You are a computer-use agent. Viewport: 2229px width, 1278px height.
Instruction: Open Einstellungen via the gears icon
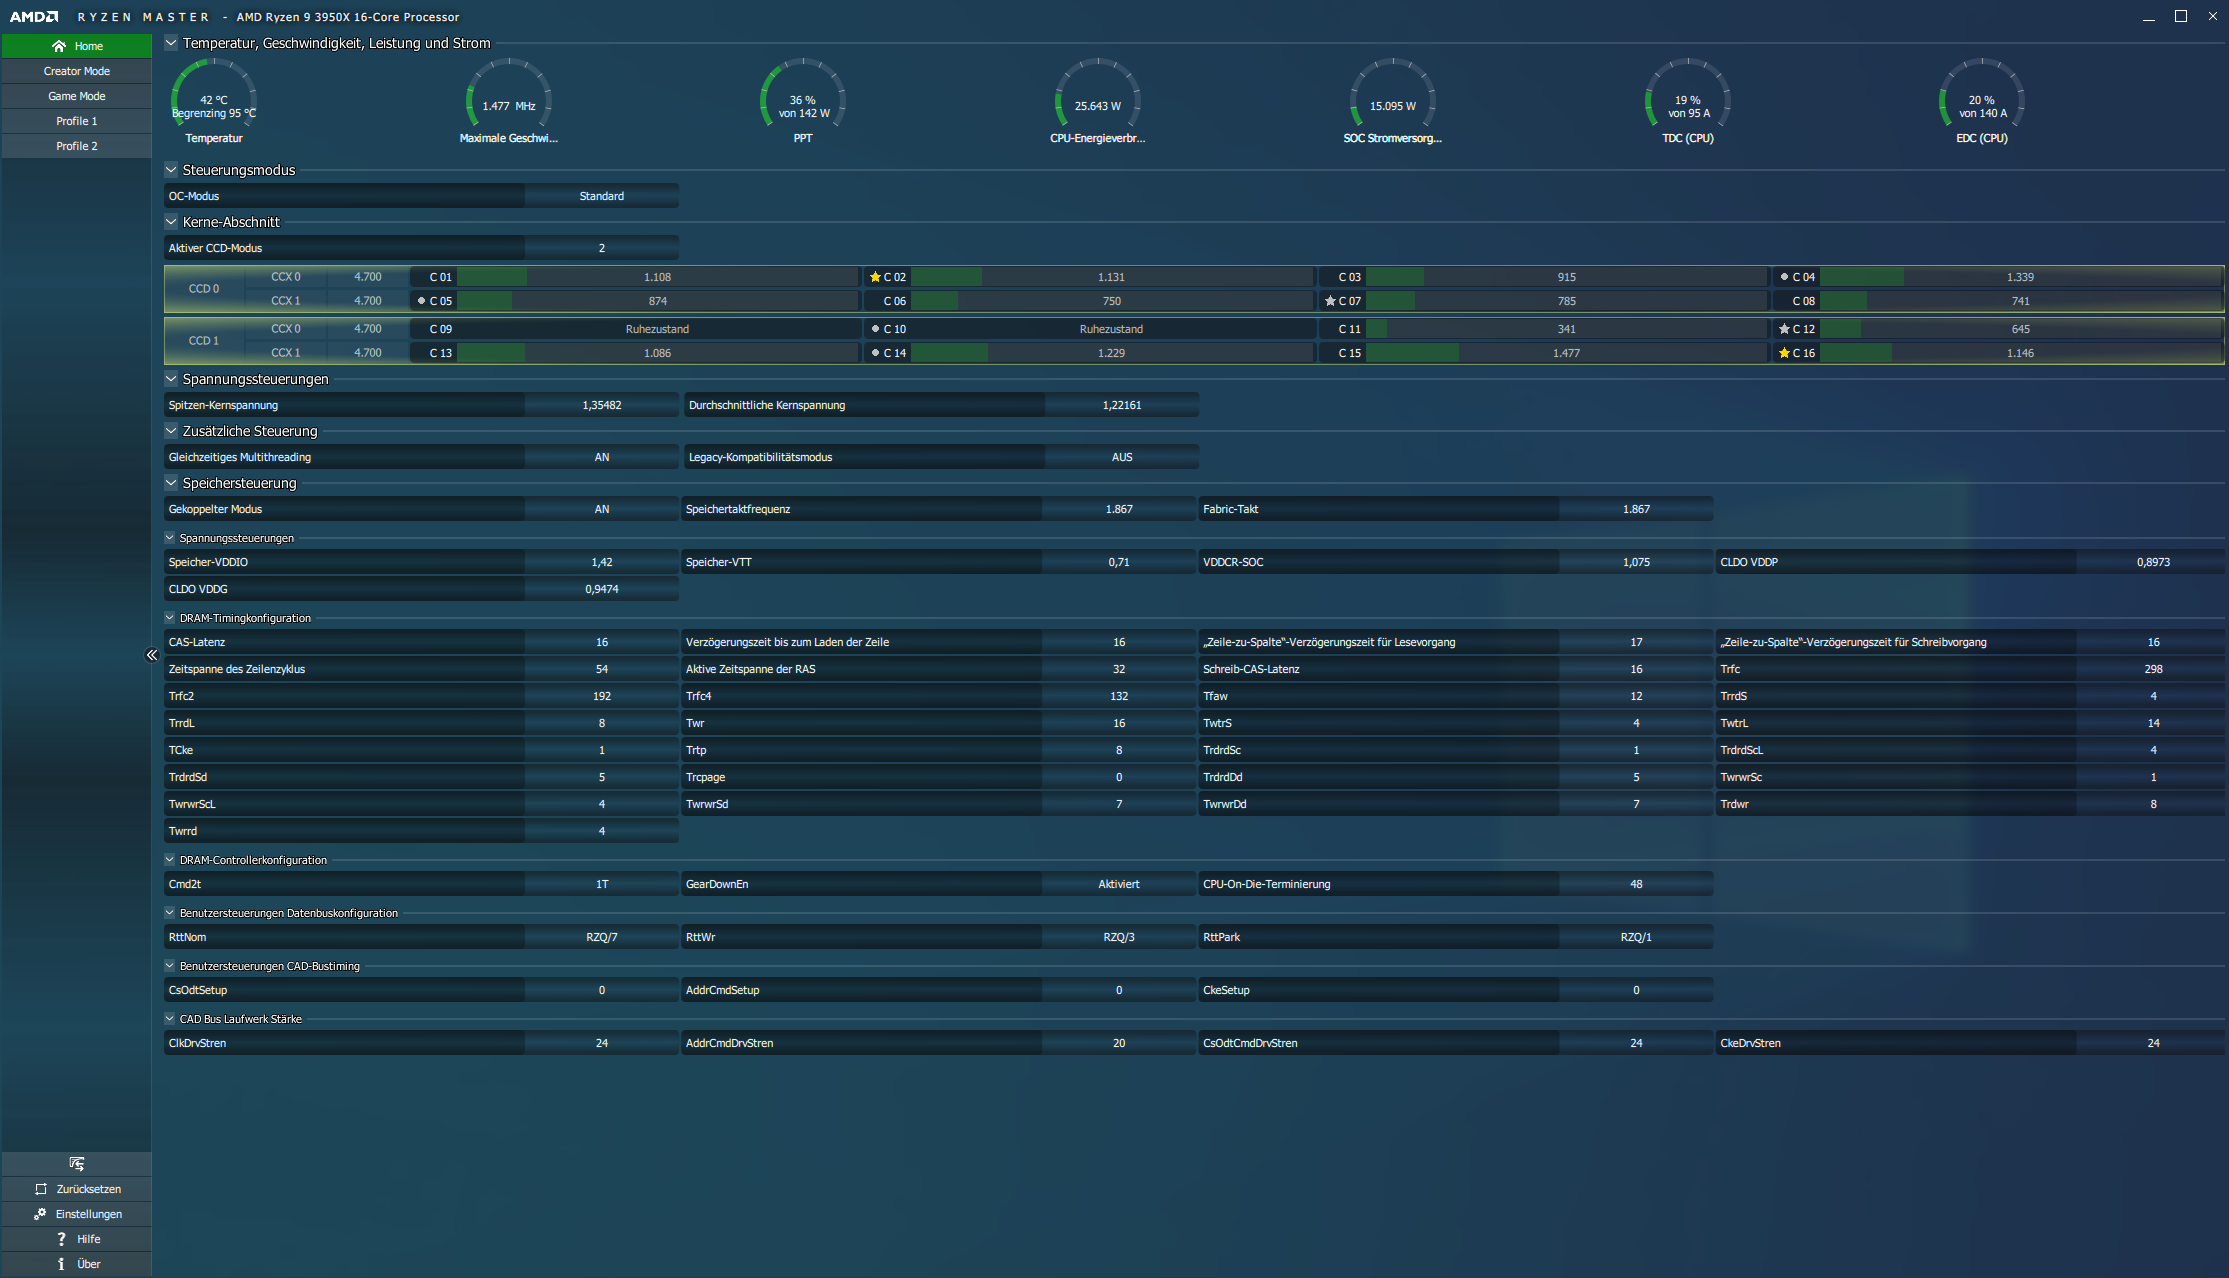[40, 1214]
